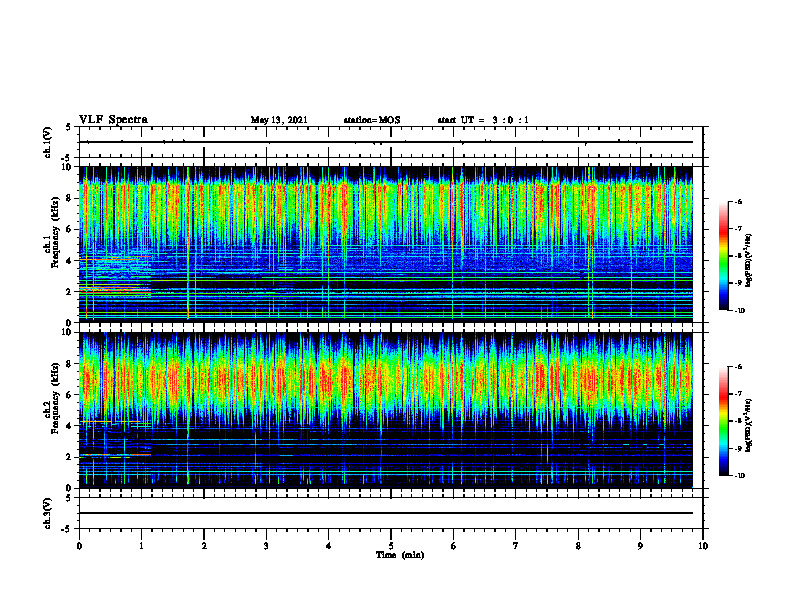
Task: Click the "ch.3(V)" waveform axis label
Action: click(x=48, y=513)
